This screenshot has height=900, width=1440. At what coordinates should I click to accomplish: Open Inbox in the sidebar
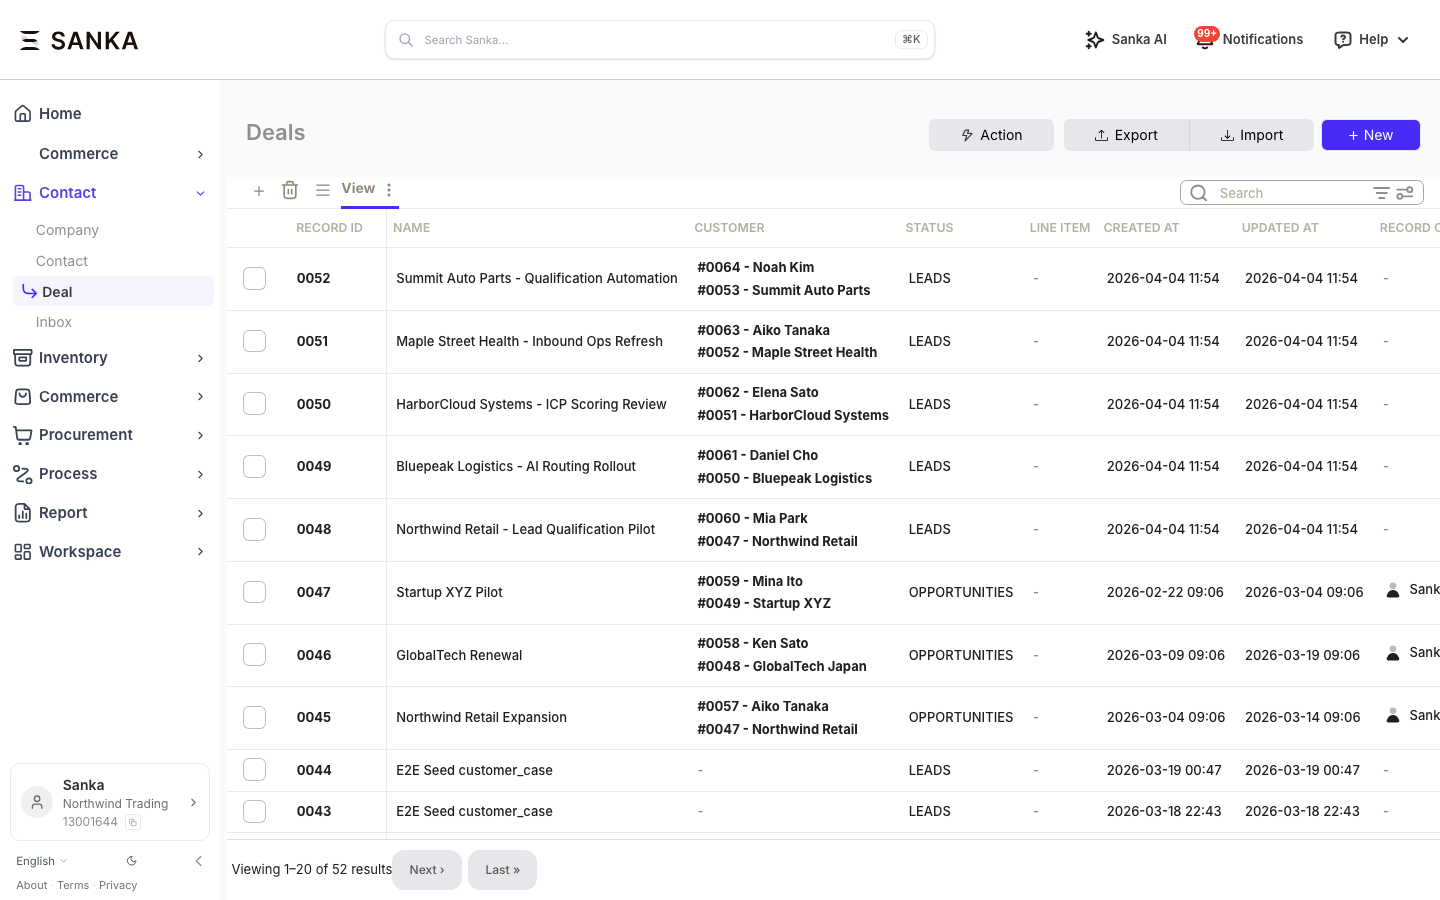pyautogui.click(x=54, y=322)
